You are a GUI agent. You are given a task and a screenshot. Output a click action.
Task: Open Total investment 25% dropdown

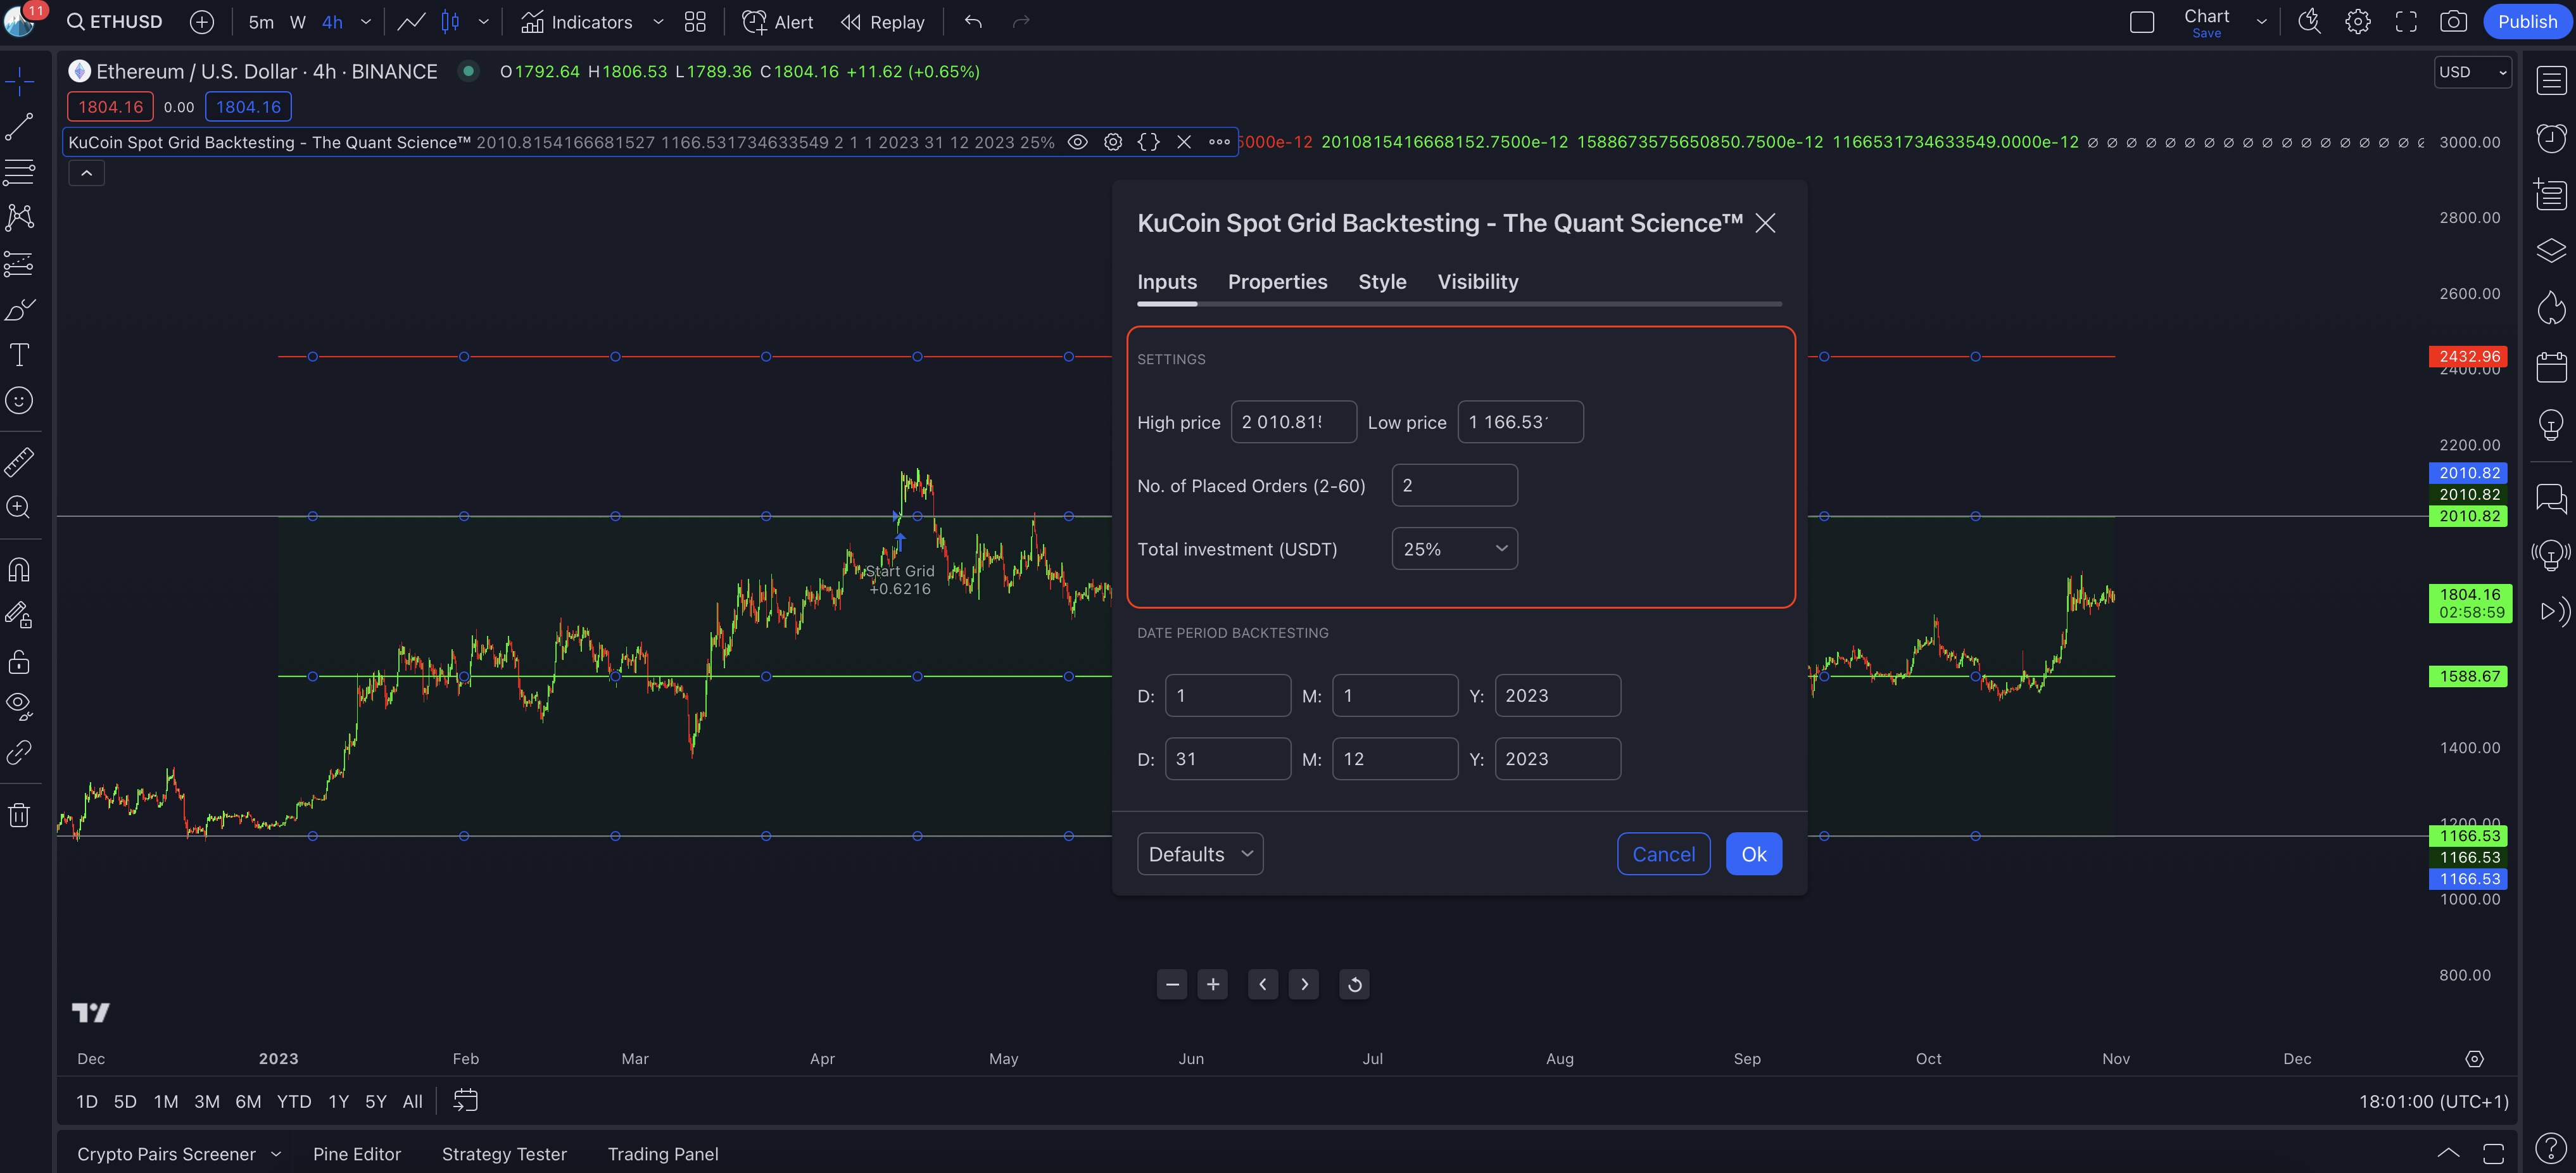coord(1454,549)
